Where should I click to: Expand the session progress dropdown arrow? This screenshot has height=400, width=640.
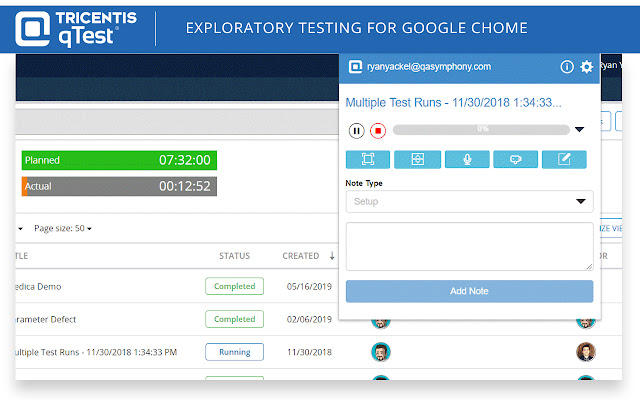(580, 129)
